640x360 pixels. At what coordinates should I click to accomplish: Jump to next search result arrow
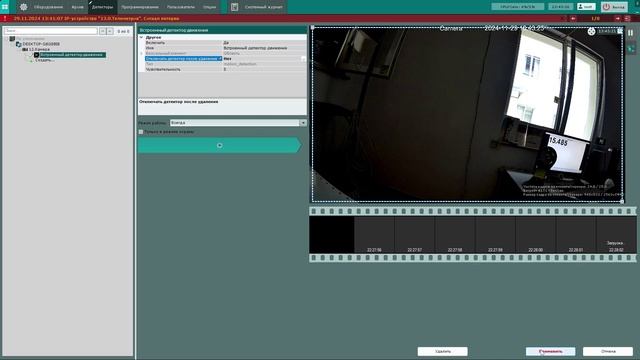click(x=110, y=31)
